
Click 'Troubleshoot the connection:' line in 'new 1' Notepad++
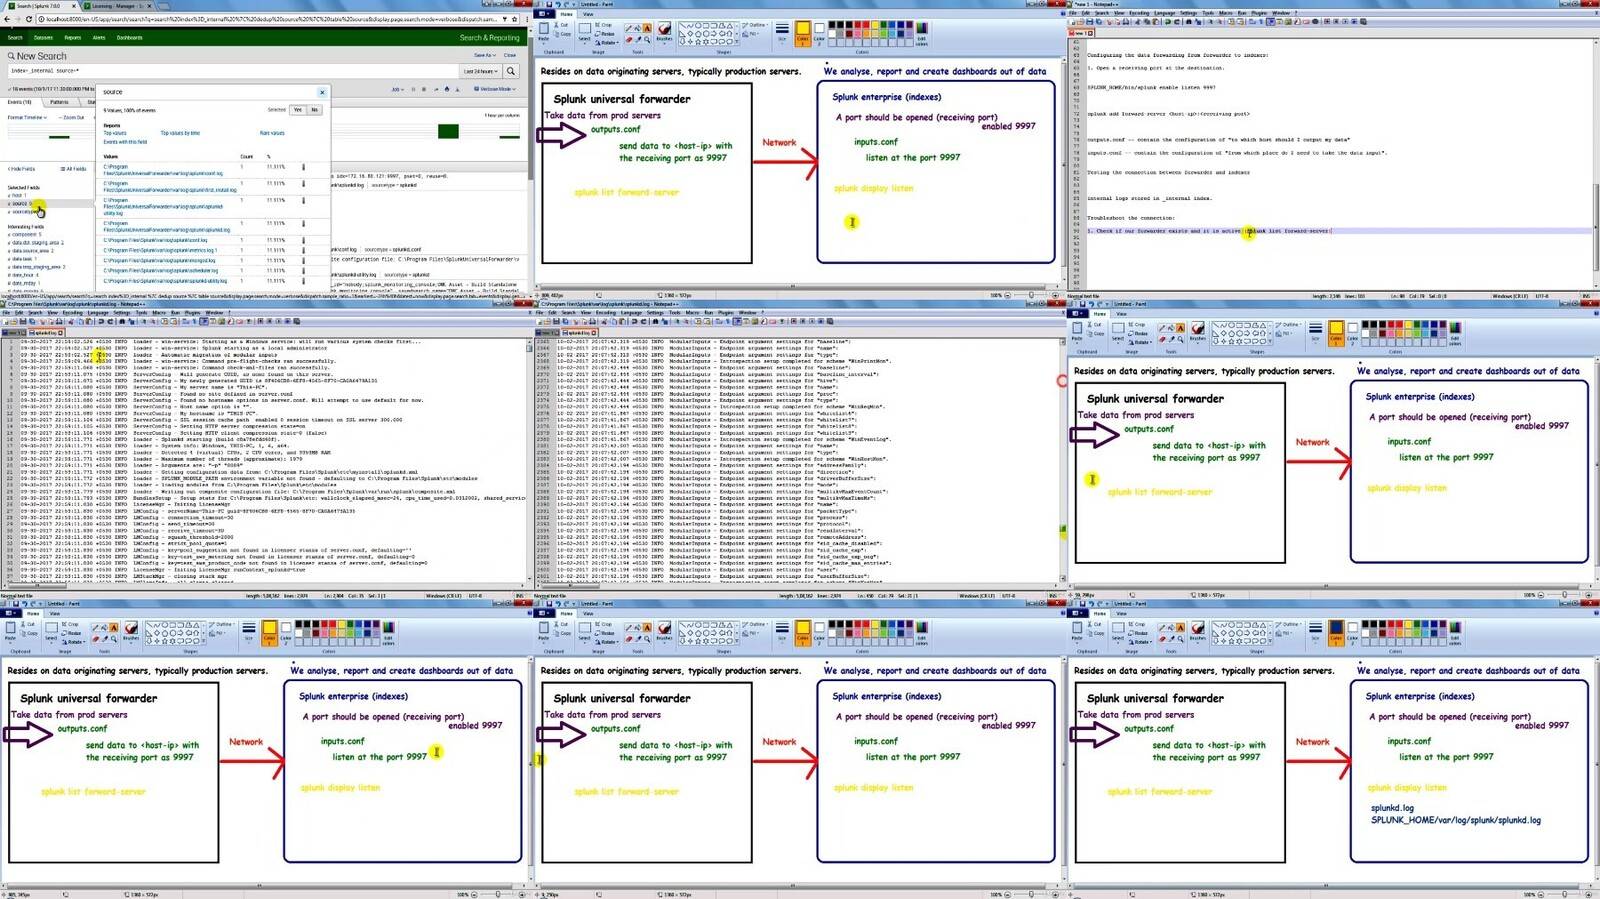click(1131, 217)
